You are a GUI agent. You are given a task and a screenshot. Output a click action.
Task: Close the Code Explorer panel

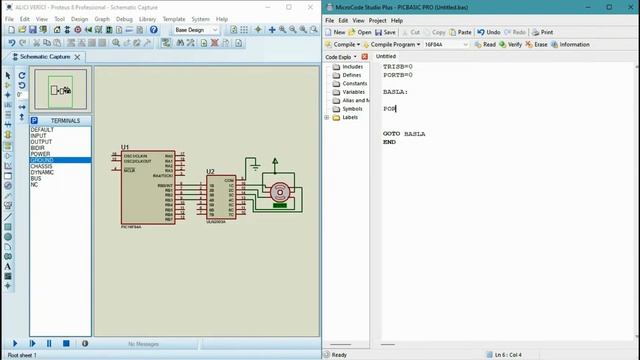(x=364, y=57)
